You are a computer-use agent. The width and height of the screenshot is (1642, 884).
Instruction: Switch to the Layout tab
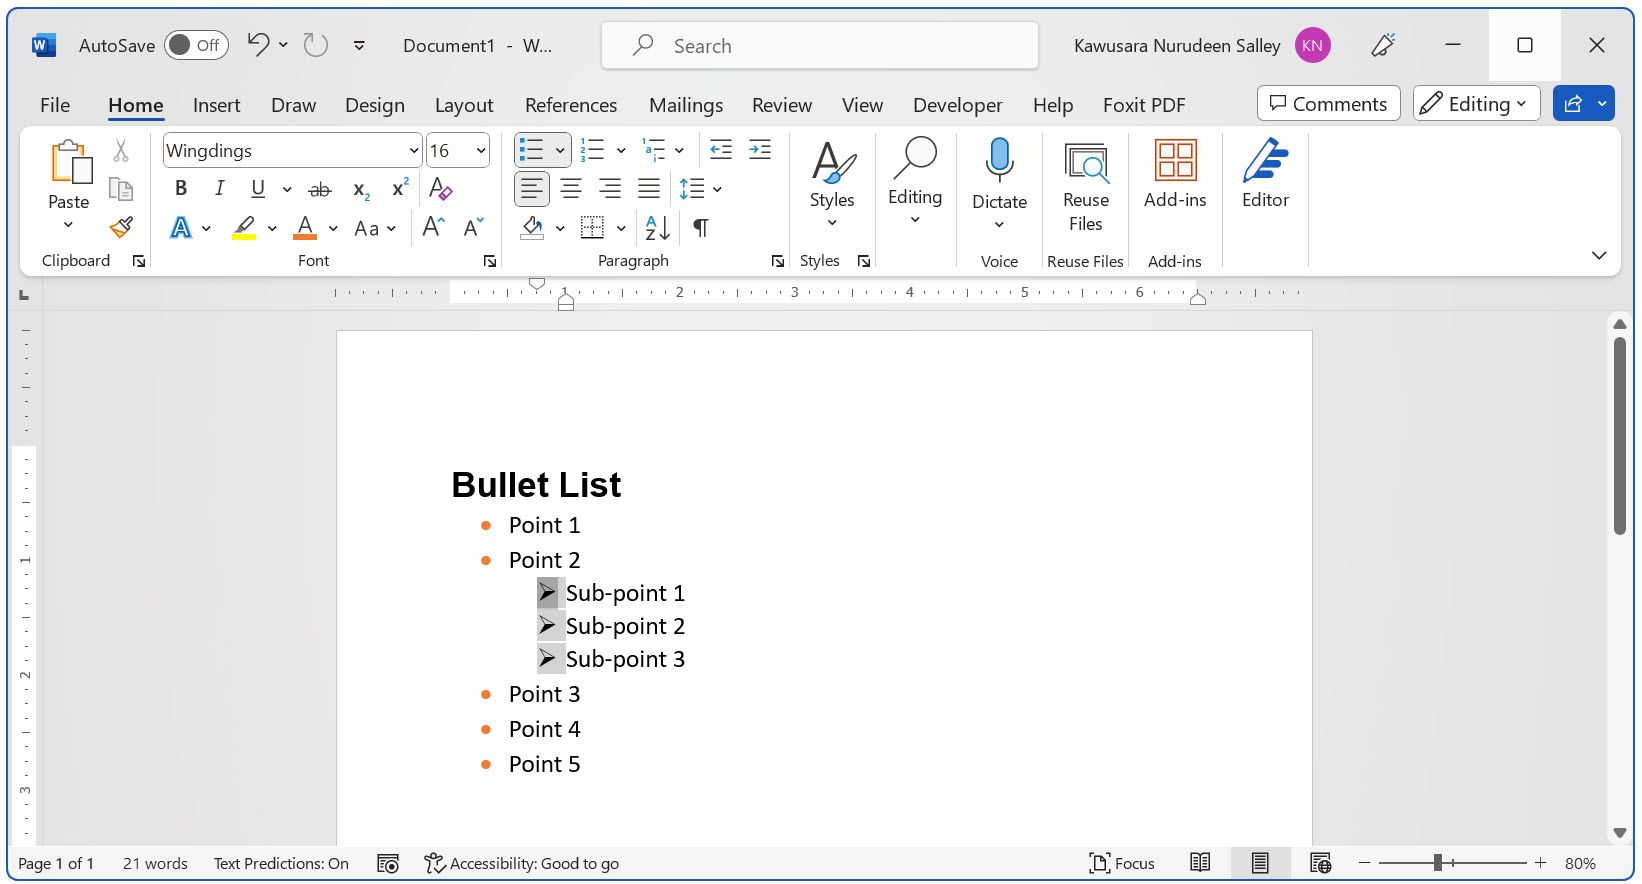[x=464, y=105]
